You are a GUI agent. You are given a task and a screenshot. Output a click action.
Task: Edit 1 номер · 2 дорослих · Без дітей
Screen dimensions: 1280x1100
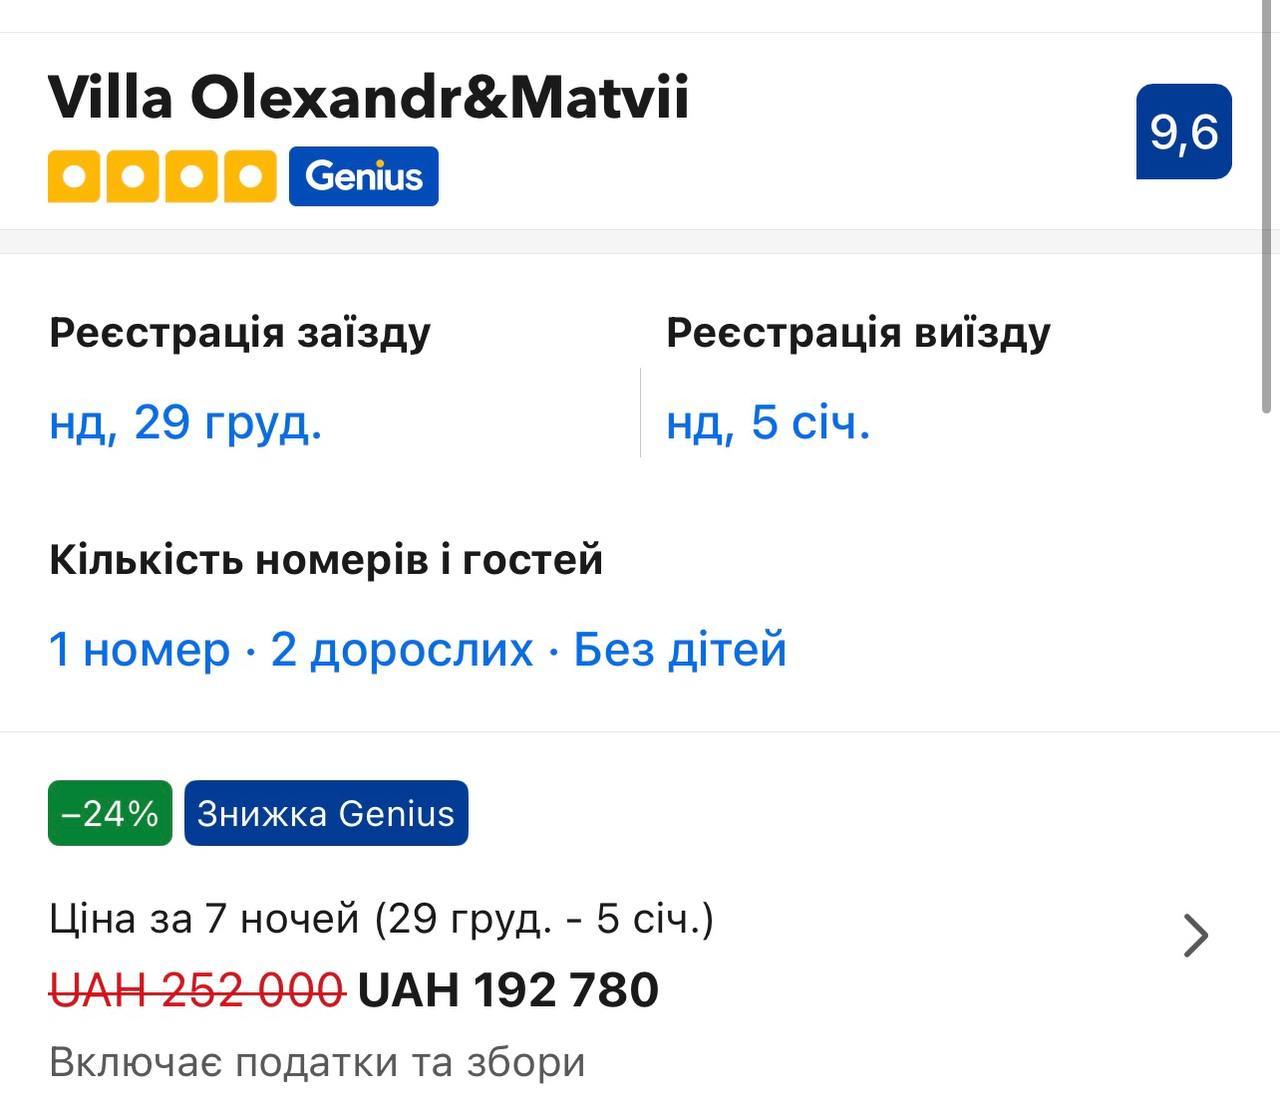click(418, 650)
